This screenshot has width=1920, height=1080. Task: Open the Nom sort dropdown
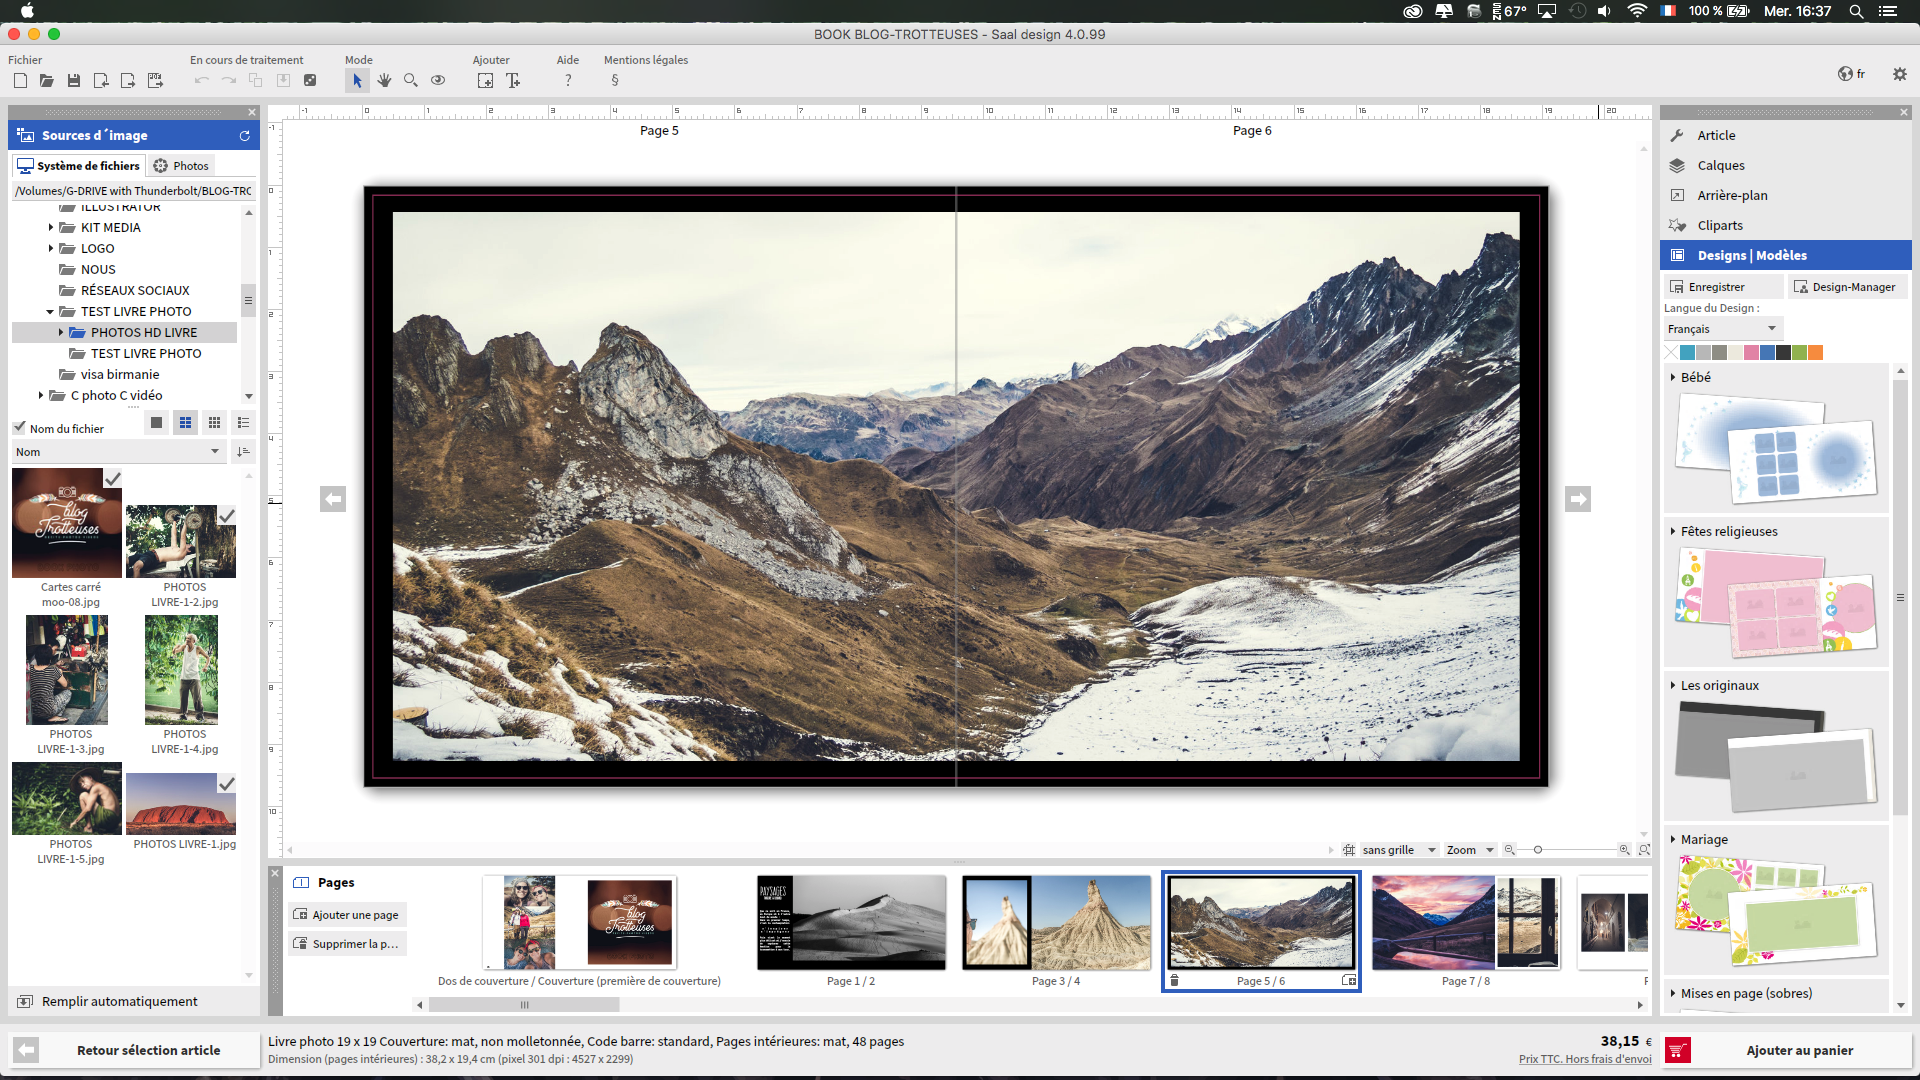(x=118, y=452)
